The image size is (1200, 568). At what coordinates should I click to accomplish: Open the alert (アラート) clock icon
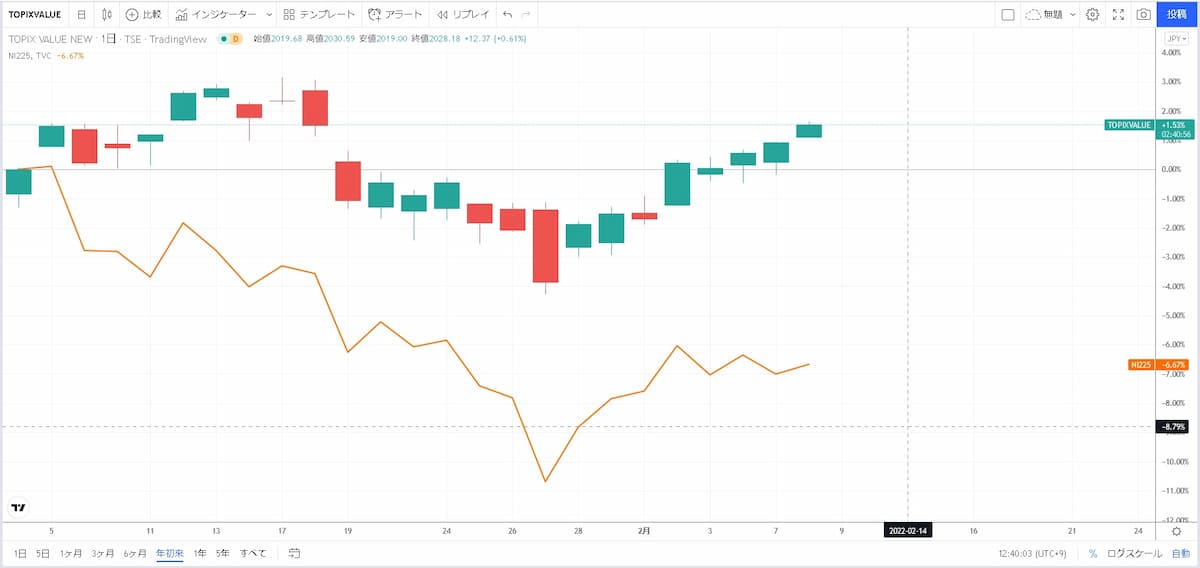tap(375, 15)
